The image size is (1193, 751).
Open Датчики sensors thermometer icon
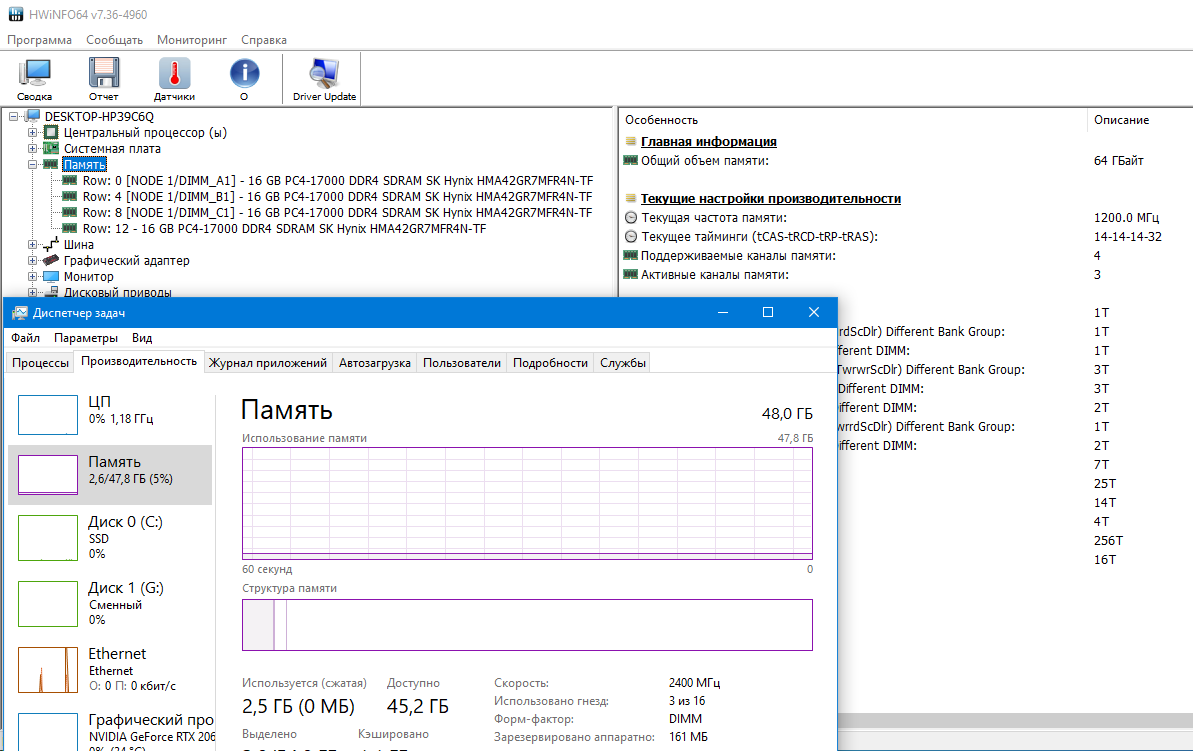coord(174,79)
